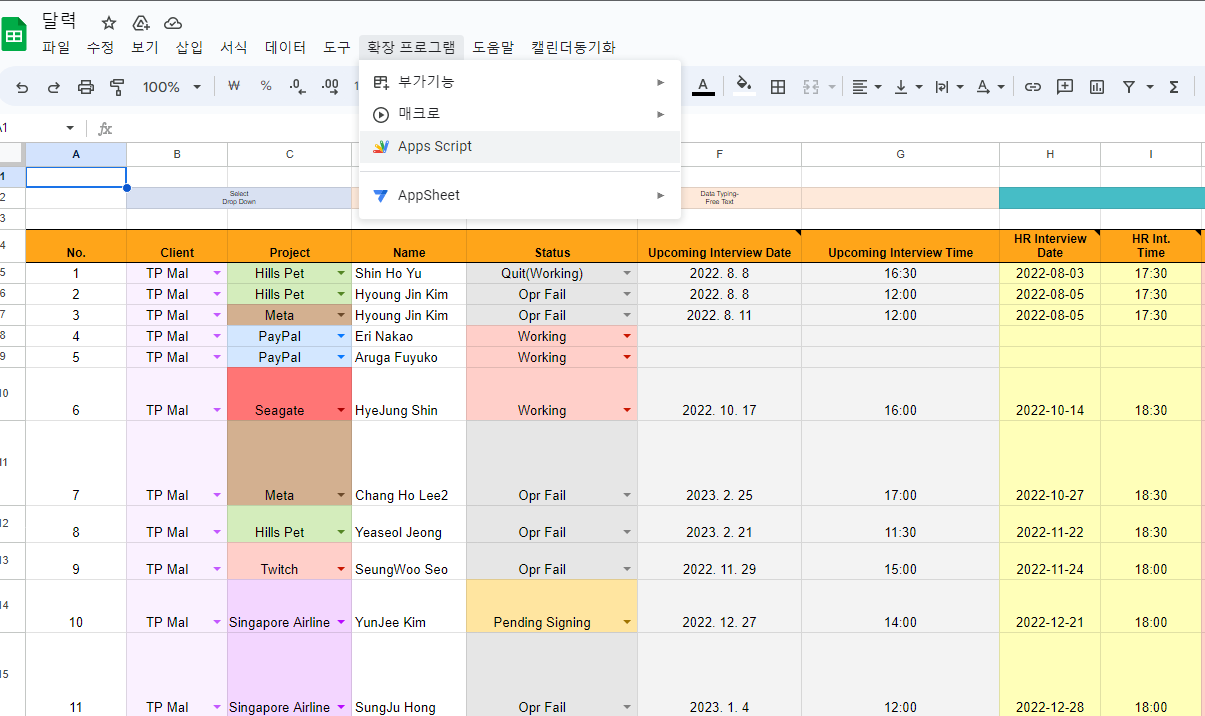Select cell with Chang Ho Lee2
1205x716 pixels.
coord(409,463)
